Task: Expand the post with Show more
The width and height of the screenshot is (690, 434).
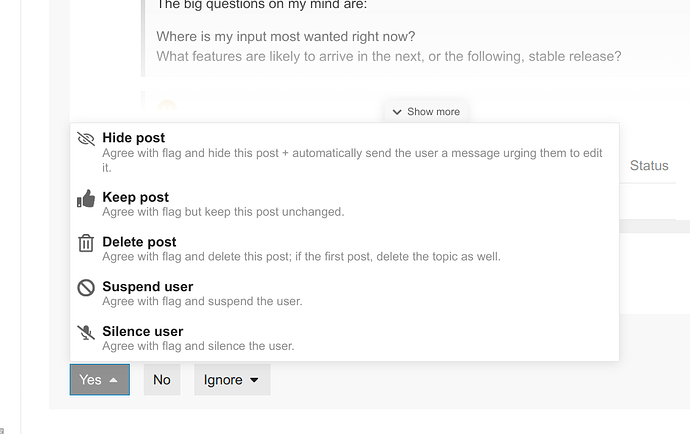Action: [426, 112]
